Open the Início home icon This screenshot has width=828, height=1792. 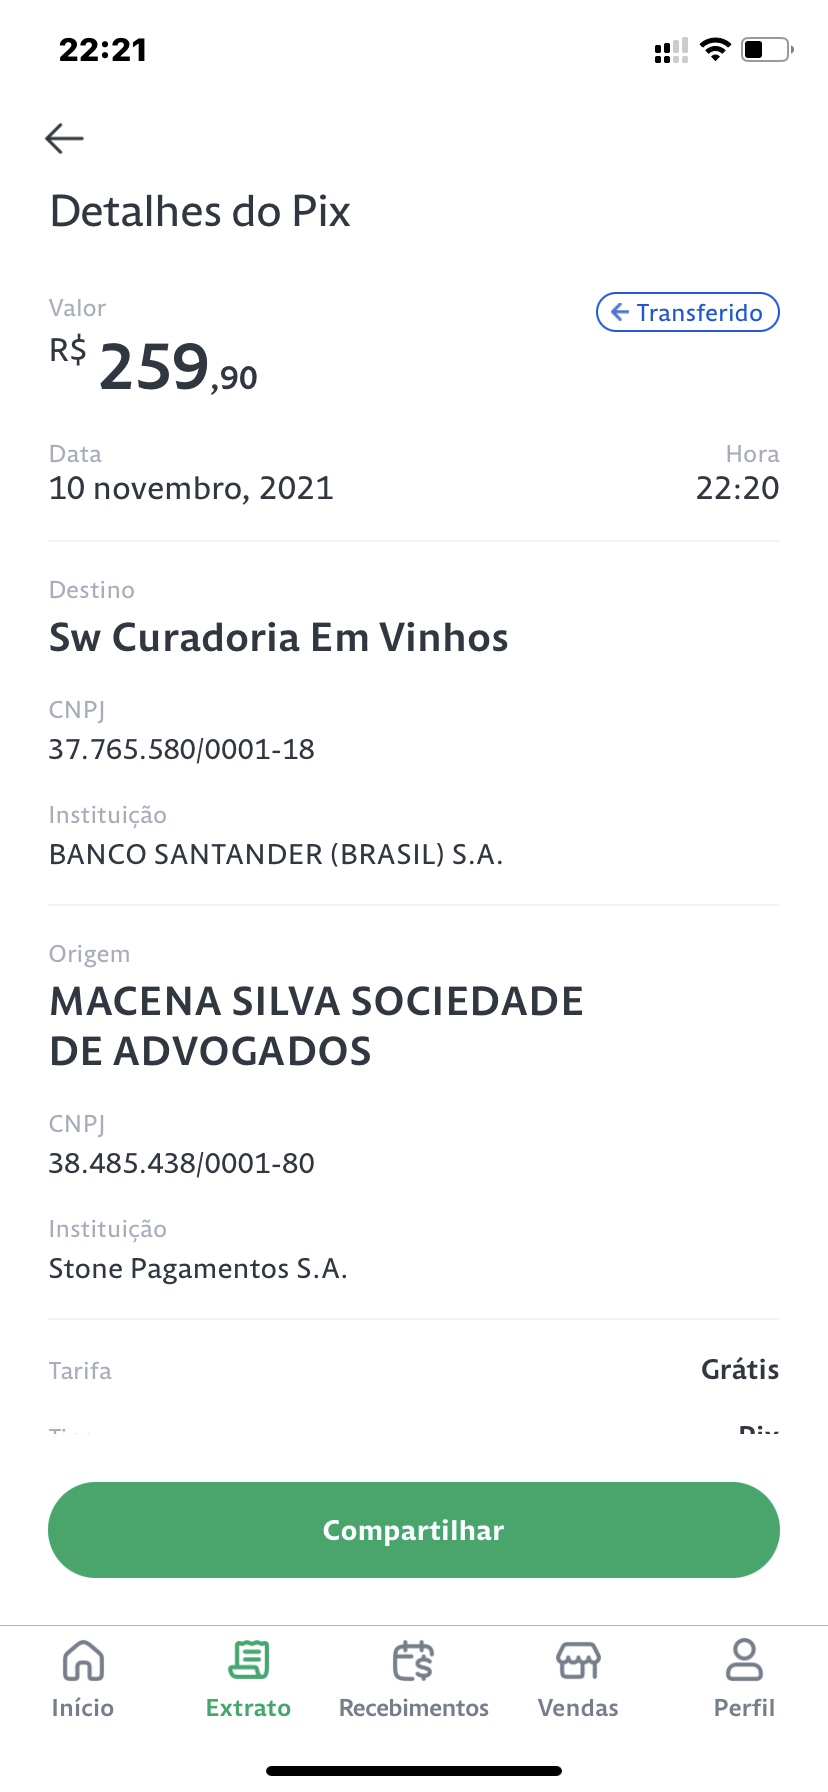[83, 1662]
